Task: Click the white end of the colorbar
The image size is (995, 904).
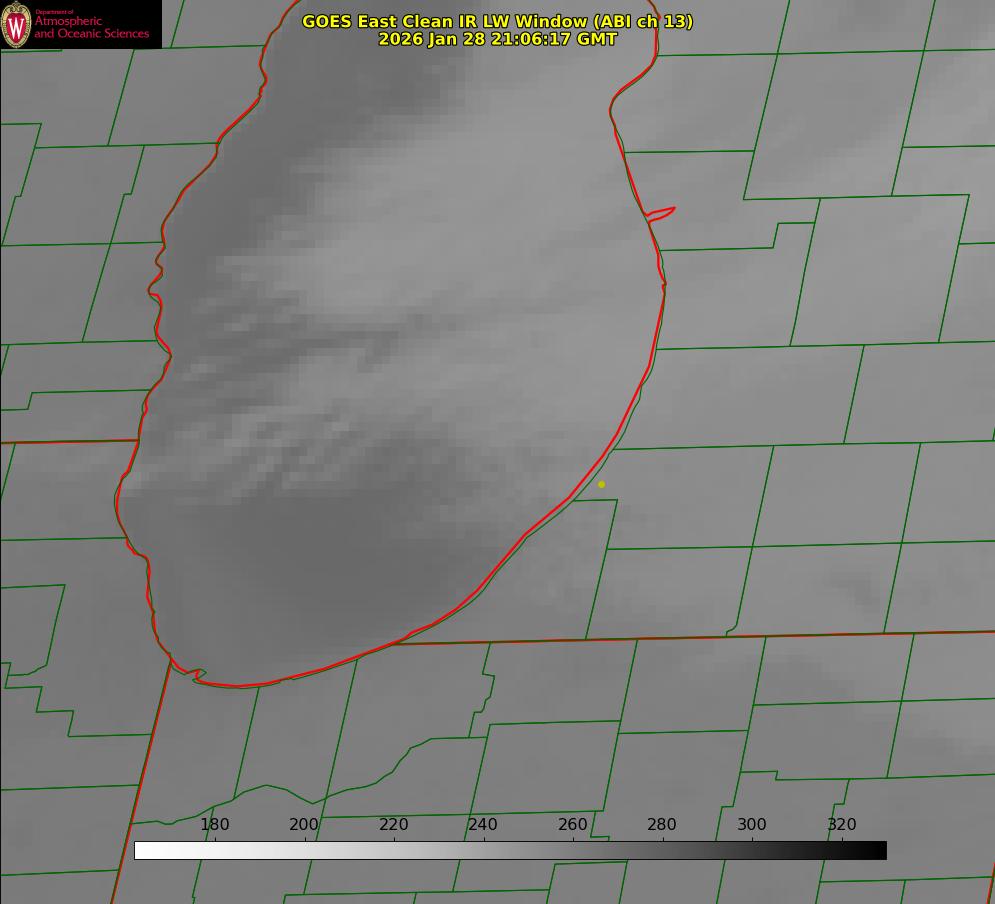Action: [x=142, y=851]
